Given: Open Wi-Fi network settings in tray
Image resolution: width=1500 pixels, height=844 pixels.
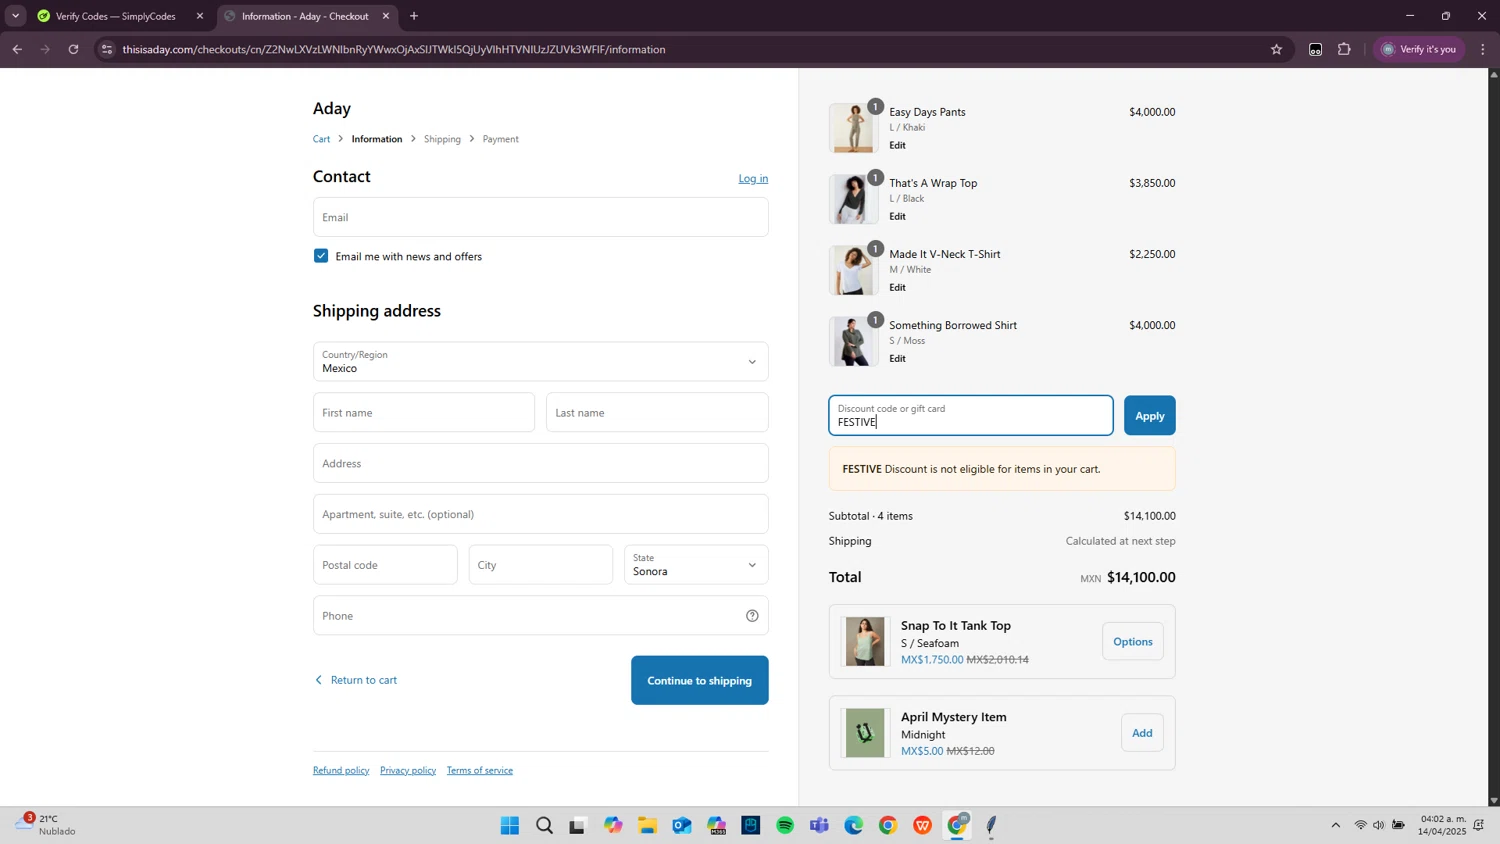Looking at the screenshot, I should click(1360, 825).
